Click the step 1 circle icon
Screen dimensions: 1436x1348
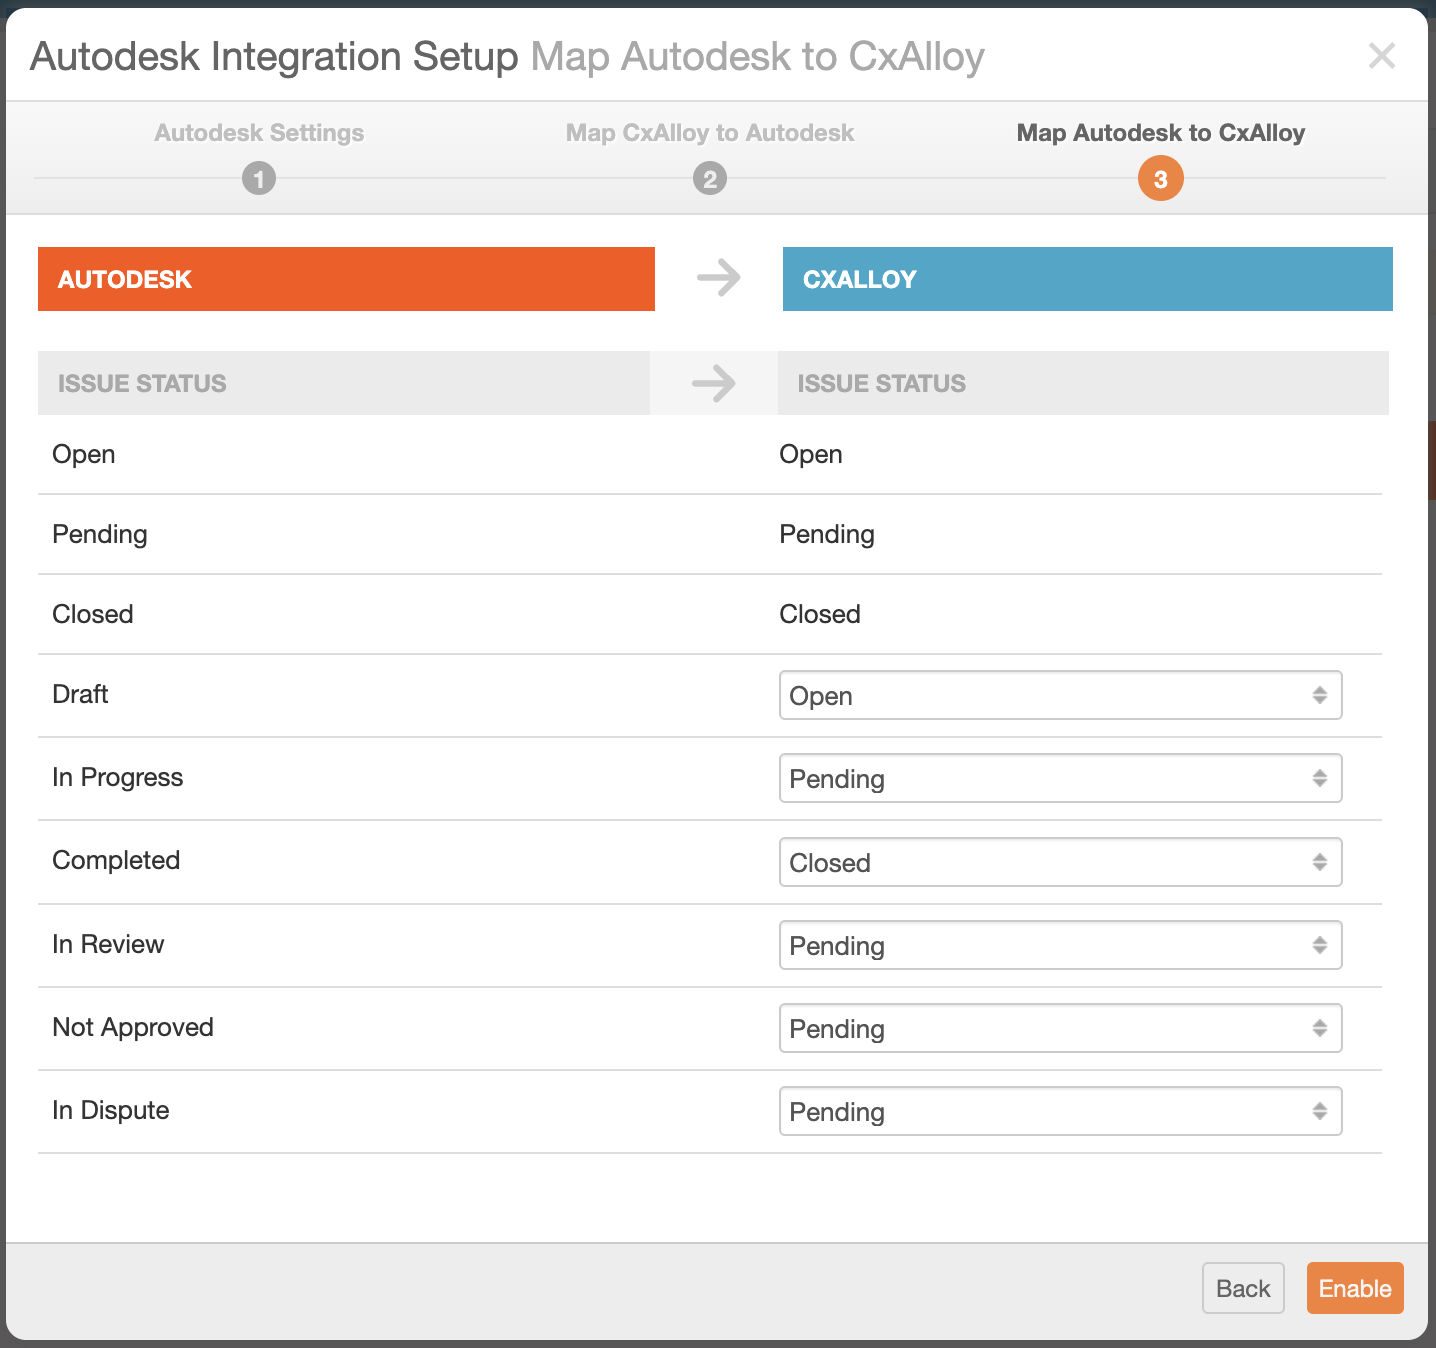pyautogui.click(x=259, y=179)
